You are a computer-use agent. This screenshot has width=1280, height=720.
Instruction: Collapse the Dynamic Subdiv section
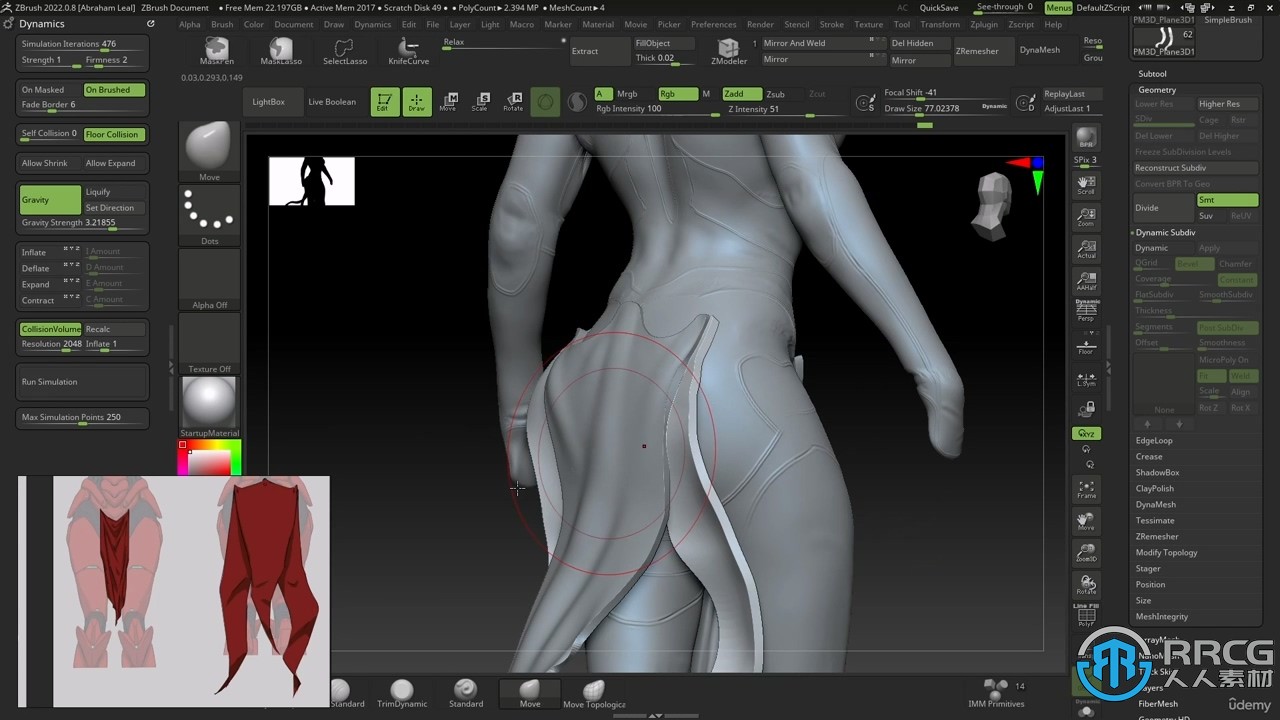(1166, 232)
